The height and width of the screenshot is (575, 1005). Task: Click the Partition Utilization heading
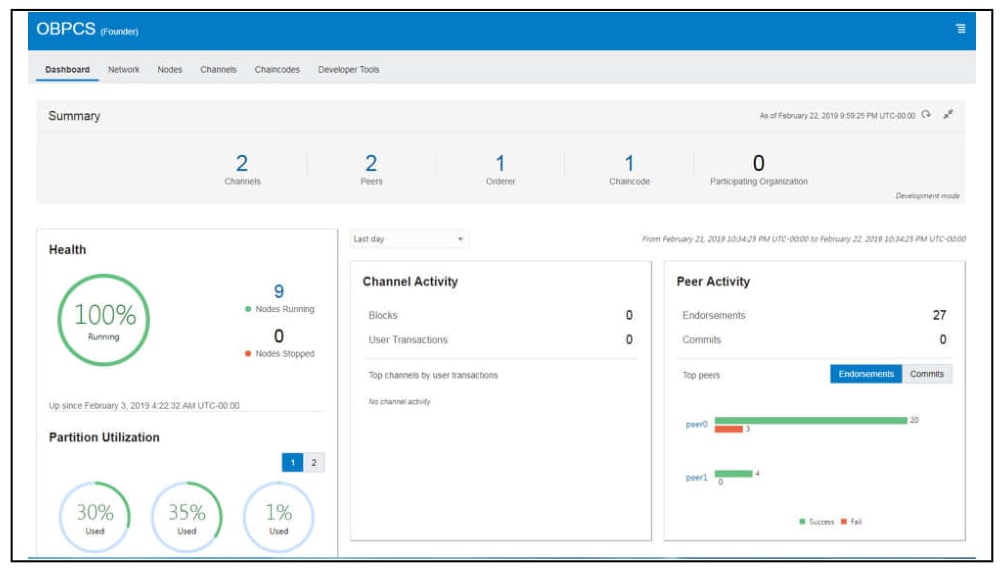[104, 437]
